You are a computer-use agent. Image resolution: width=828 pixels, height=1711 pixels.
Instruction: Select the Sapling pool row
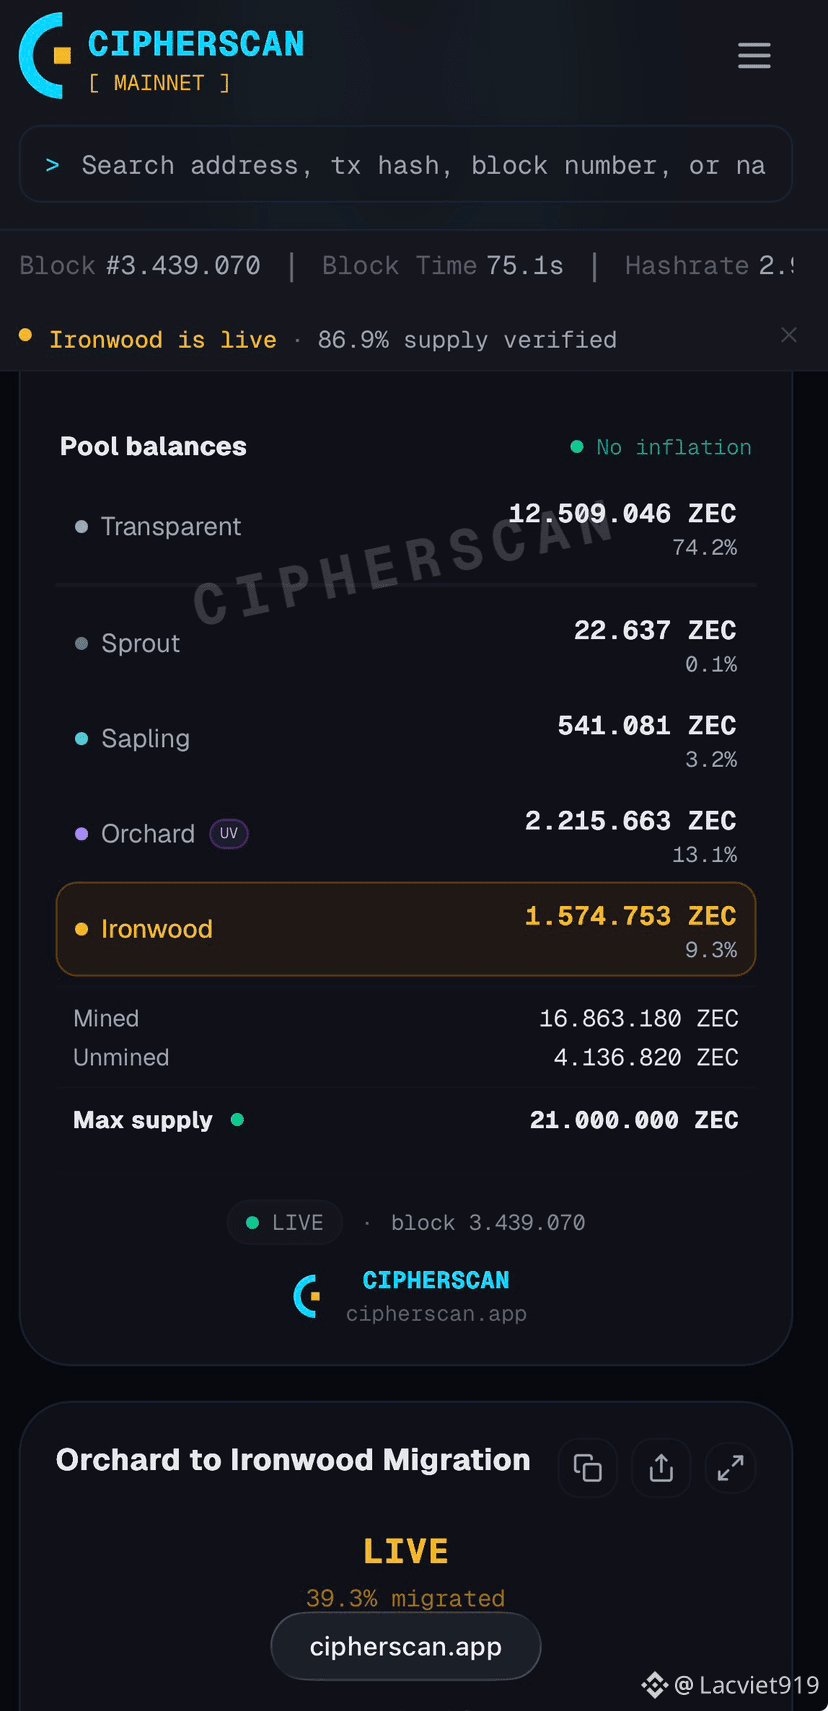click(406, 740)
